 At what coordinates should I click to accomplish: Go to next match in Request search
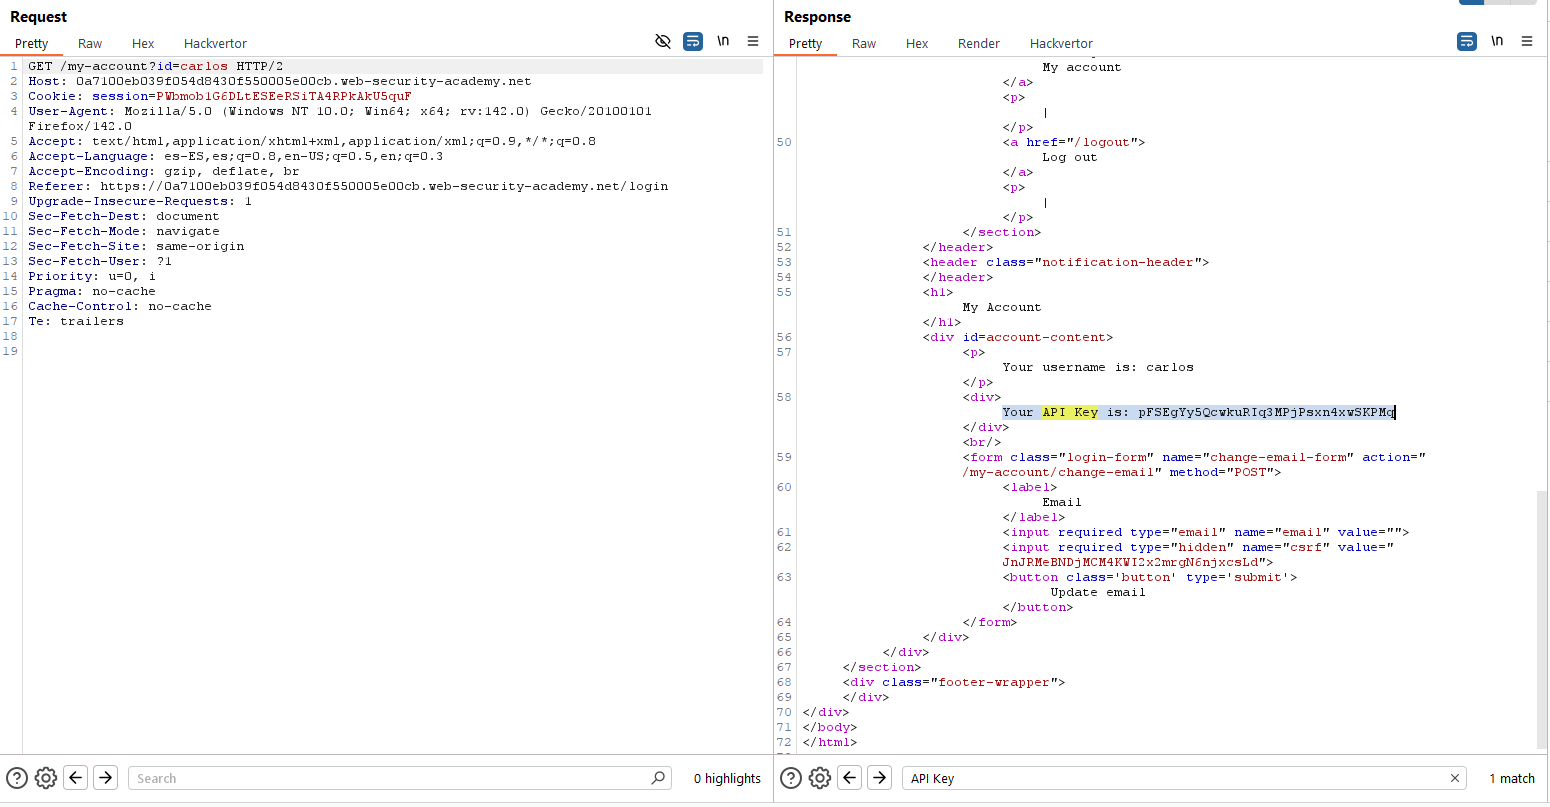click(x=105, y=778)
